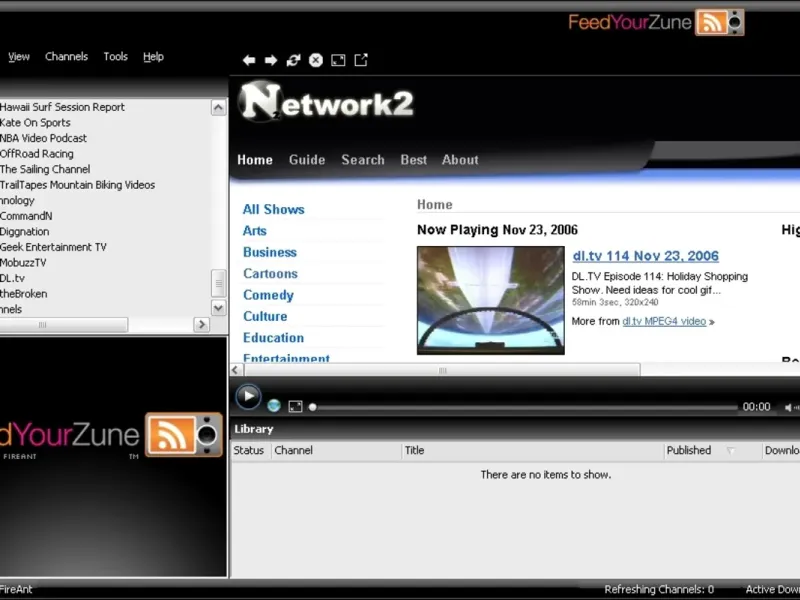
Task: Click the Cartoons category link
Action: [270, 273]
